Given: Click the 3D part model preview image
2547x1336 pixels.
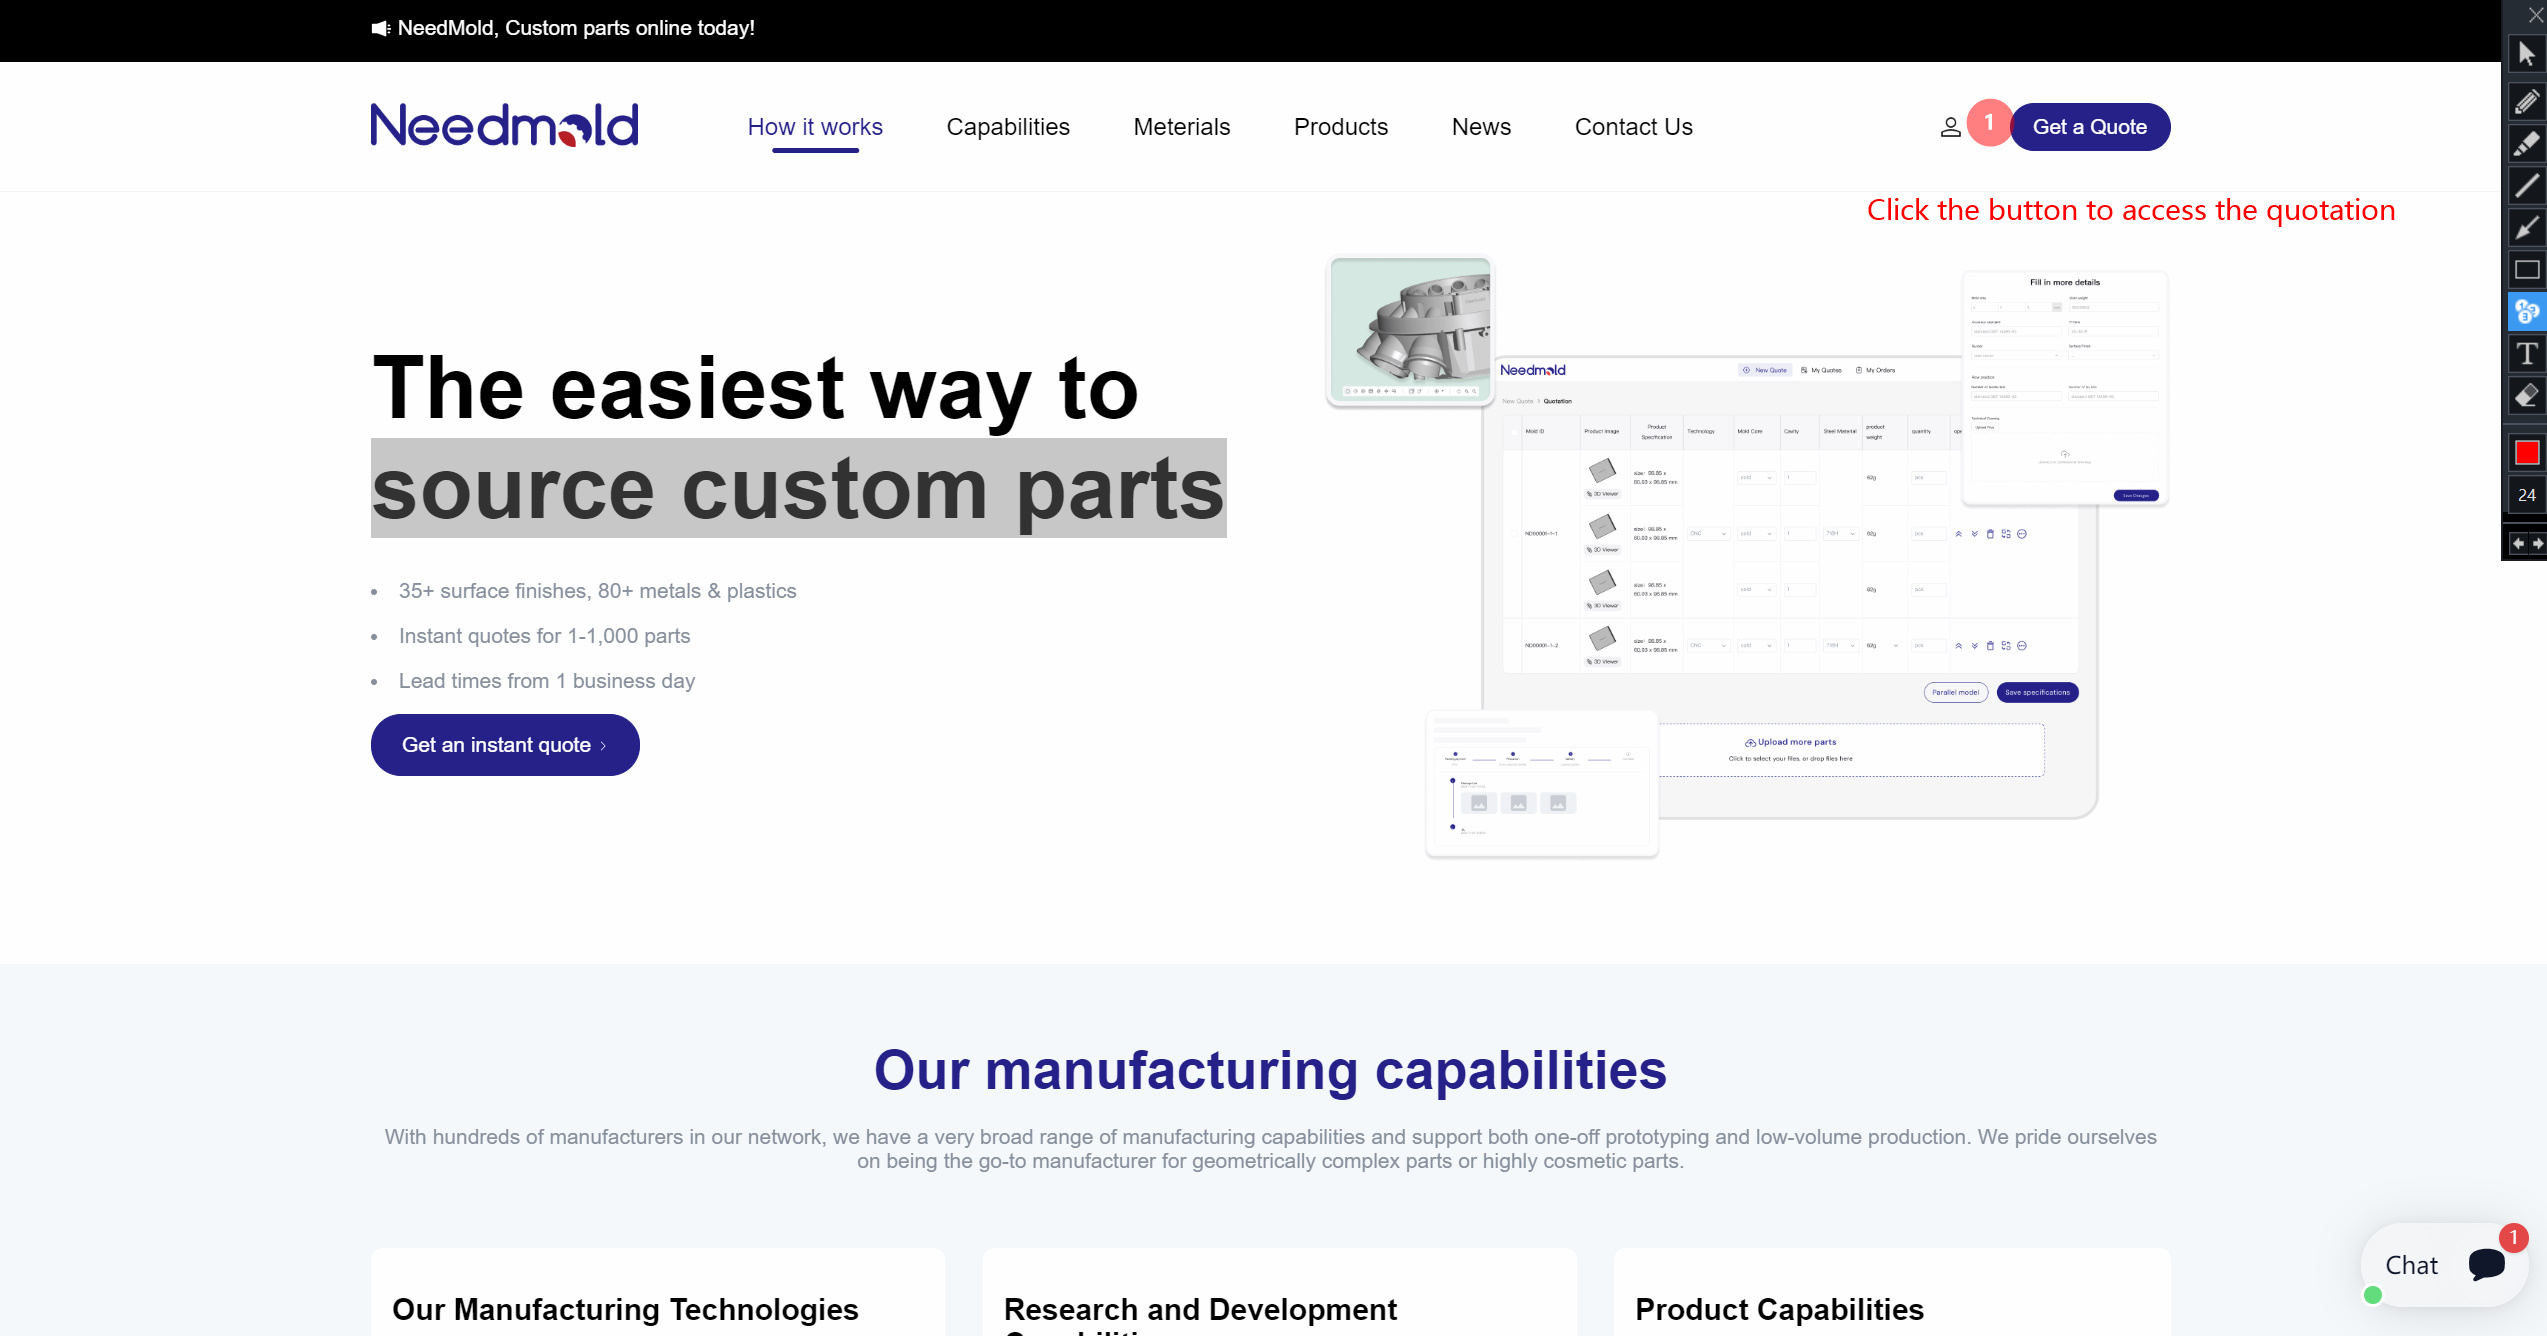Looking at the screenshot, I should point(1410,331).
